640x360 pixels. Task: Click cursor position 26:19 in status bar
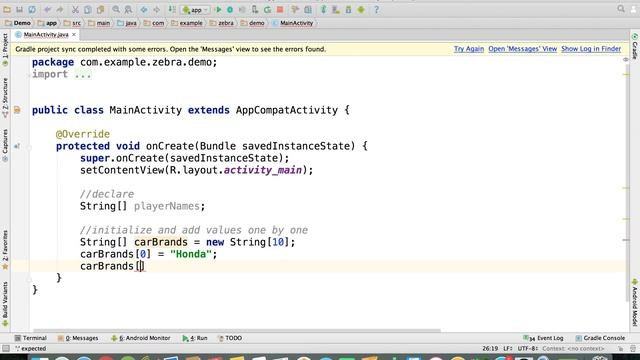click(490, 349)
